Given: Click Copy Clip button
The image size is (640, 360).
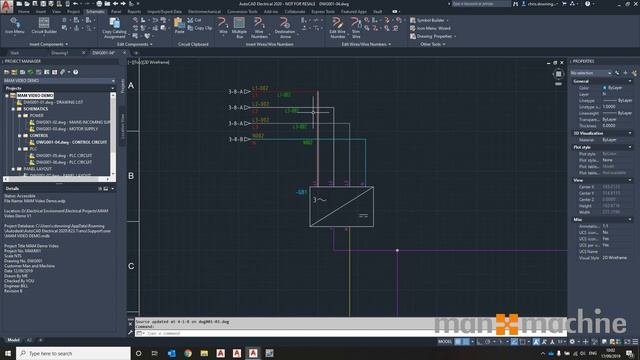Looking at the screenshot, I should pyautogui.click(x=200, y=28).
